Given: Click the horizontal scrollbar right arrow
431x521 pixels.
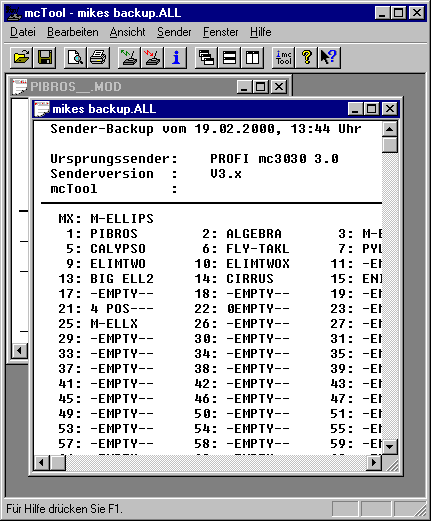Looking at the screenshot, I should coord(374,462).
